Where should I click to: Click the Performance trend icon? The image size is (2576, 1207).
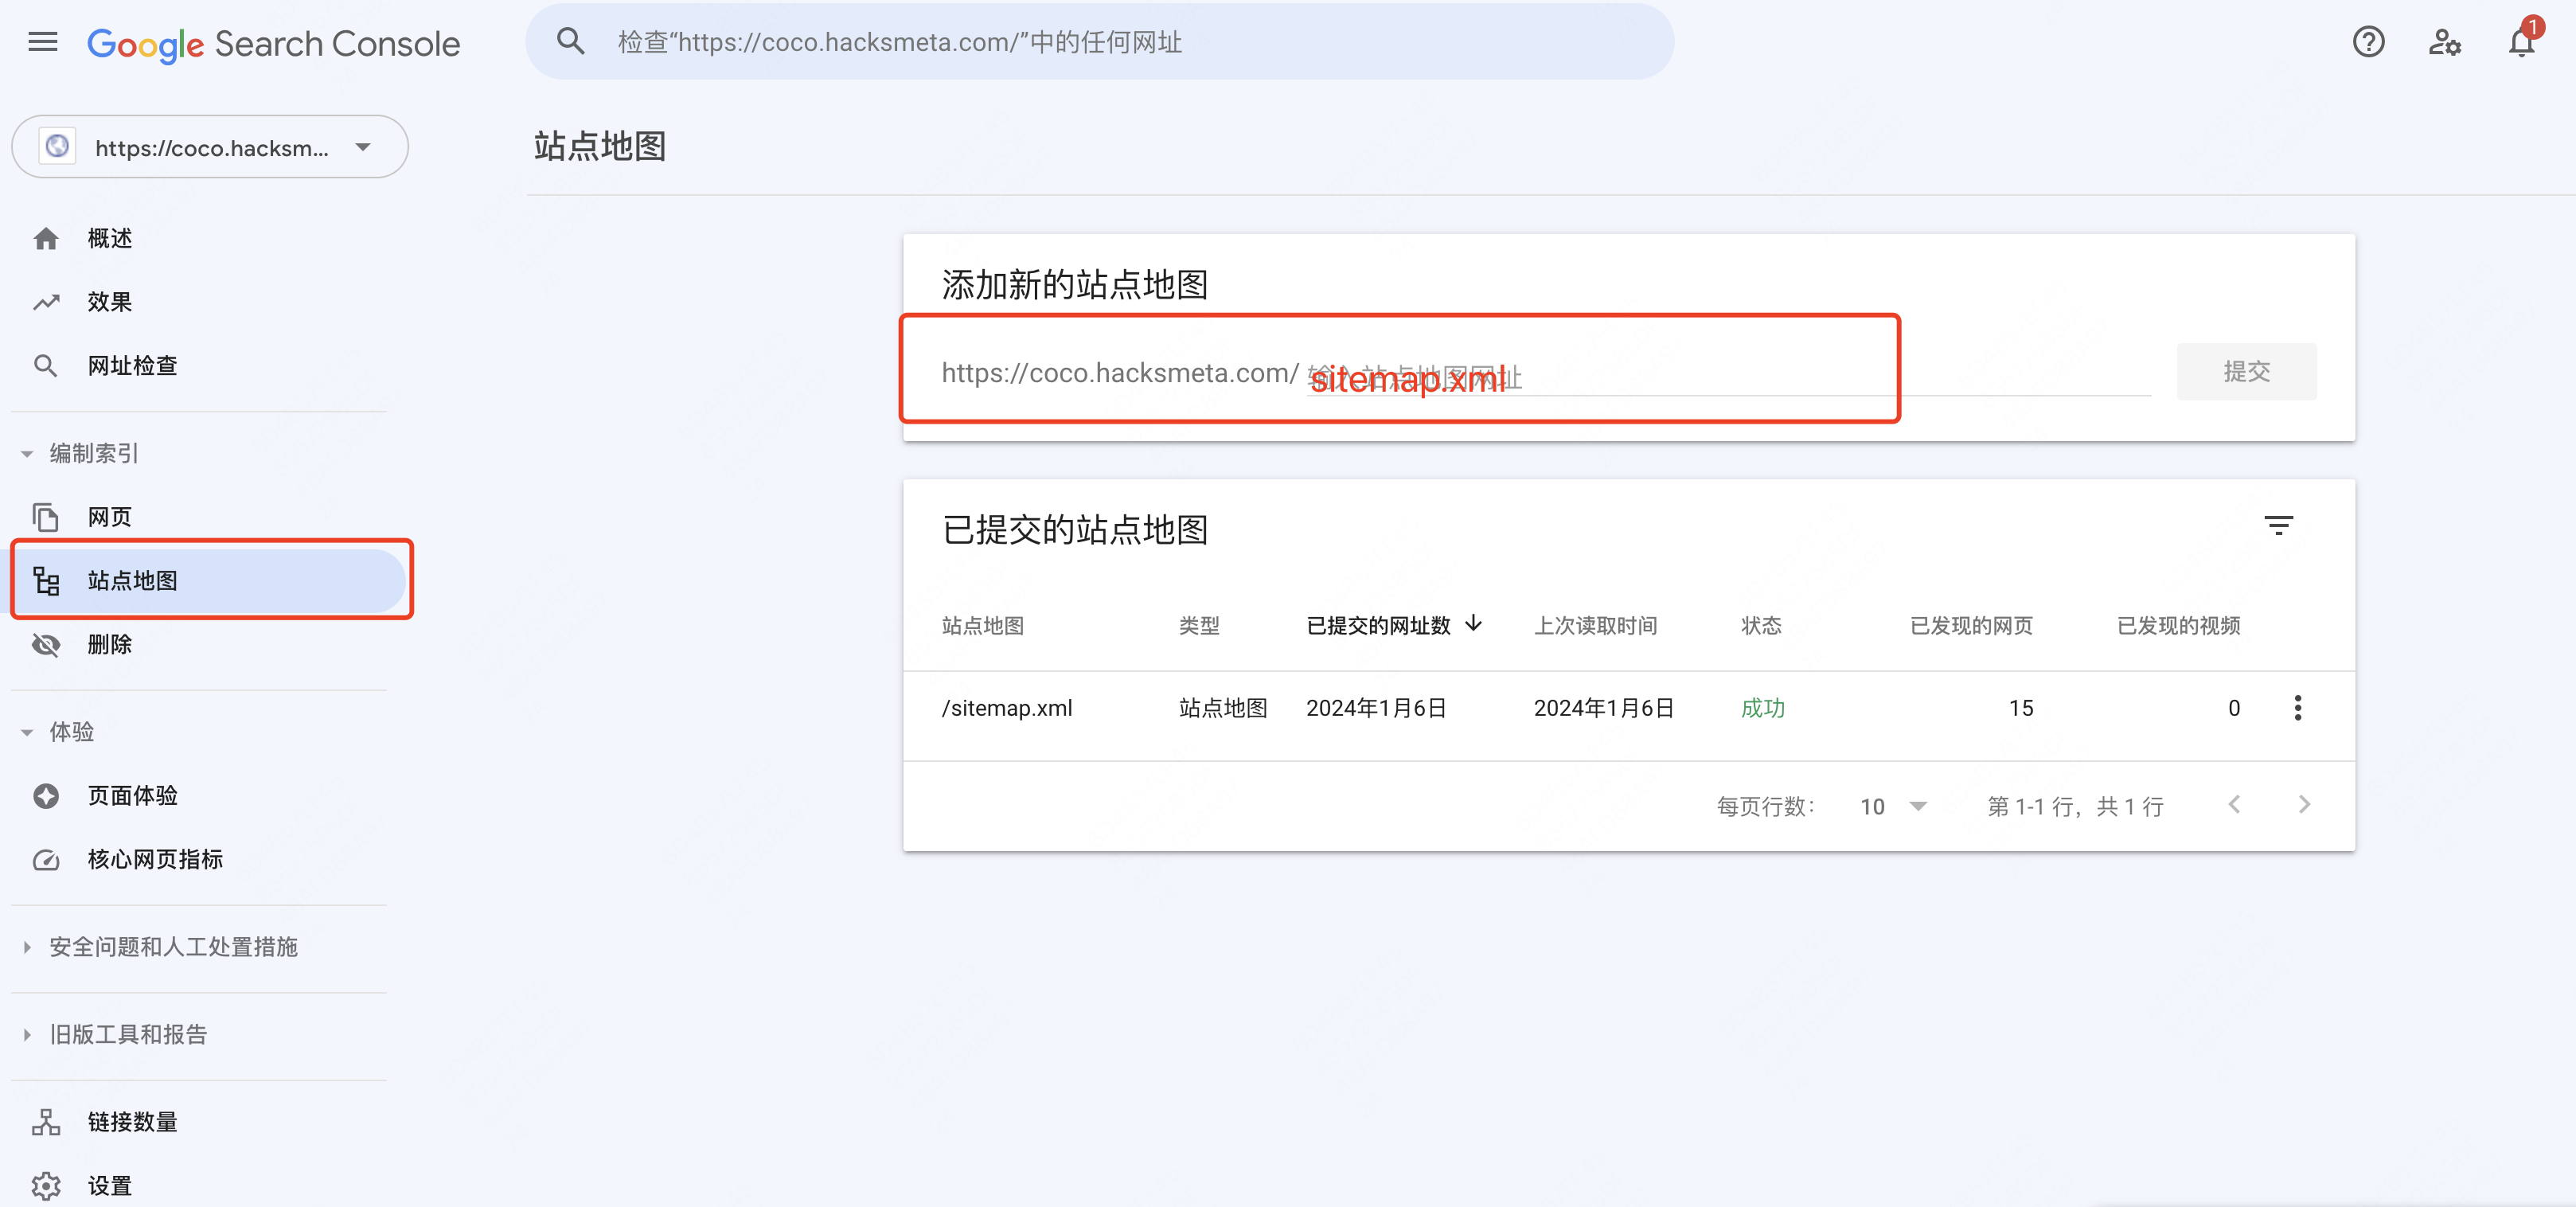pos(46,302)
